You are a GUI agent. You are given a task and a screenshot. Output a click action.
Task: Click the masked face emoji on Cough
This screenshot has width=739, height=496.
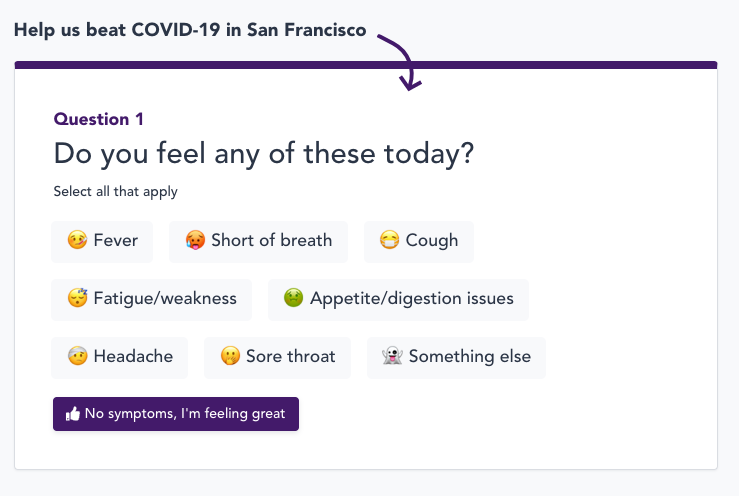(x=390, y=241)
